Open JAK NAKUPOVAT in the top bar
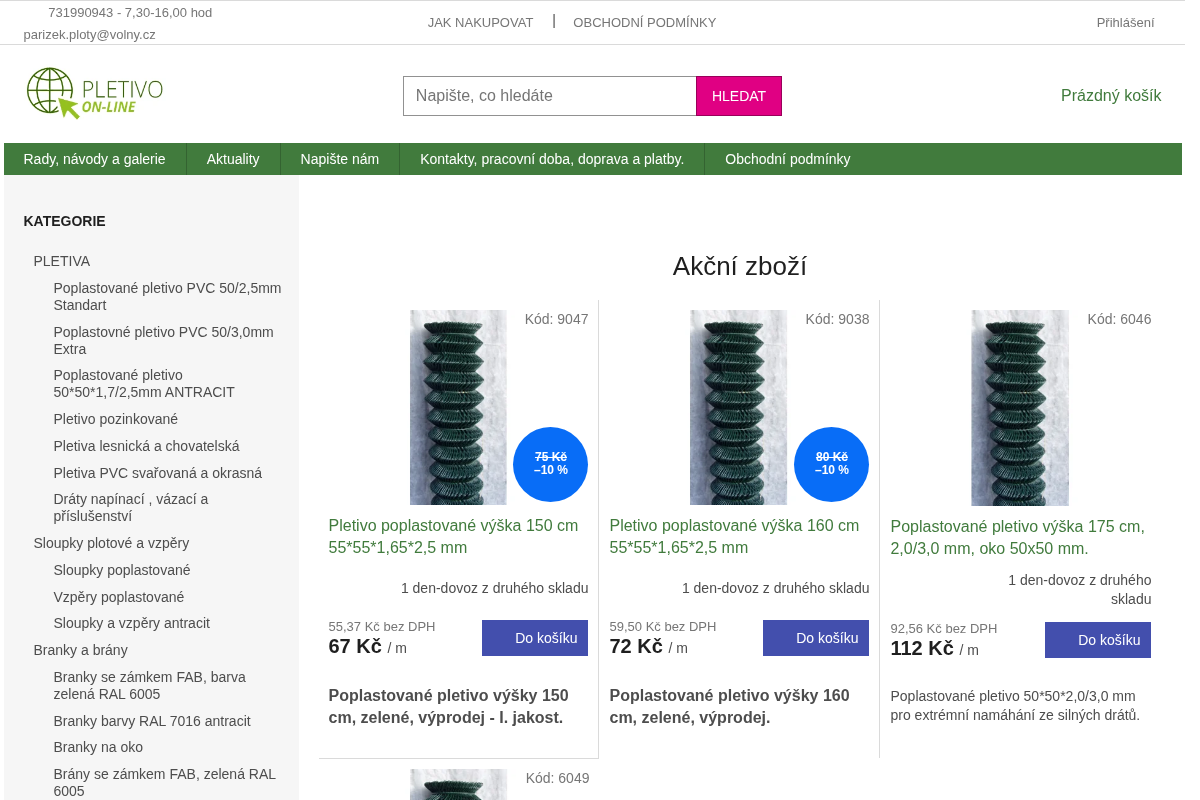This screenshot has height=800, width=1200. click(x=480, y=22)
